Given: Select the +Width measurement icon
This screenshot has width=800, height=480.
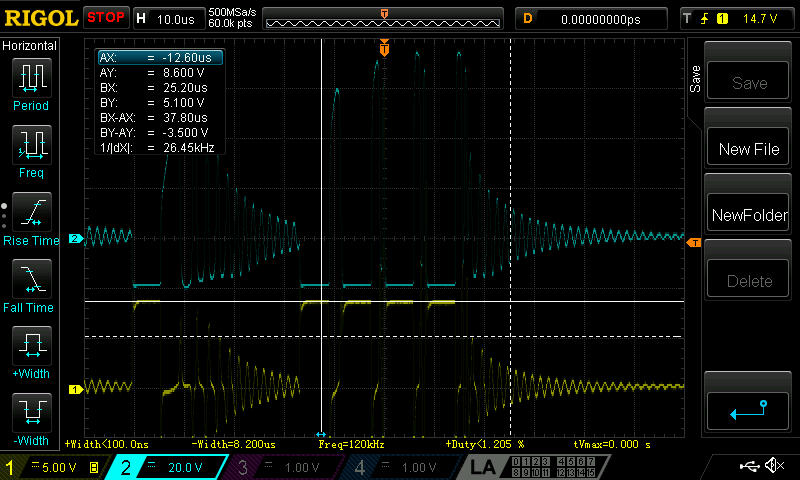Looking at the screenshot, I should click(x=32, y=345).
